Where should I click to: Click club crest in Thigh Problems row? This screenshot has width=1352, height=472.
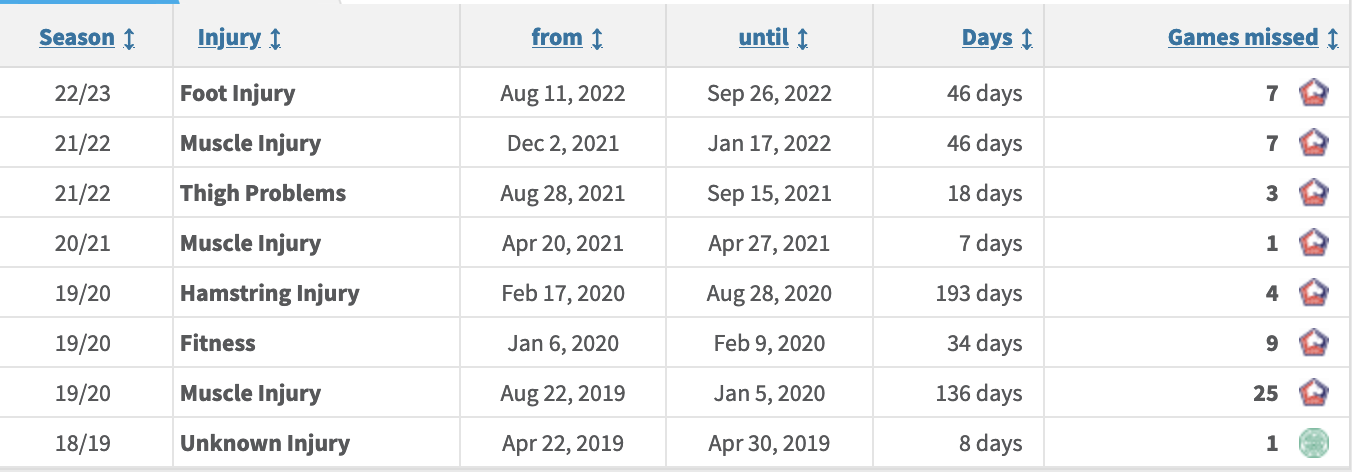tap(1313, 194)
